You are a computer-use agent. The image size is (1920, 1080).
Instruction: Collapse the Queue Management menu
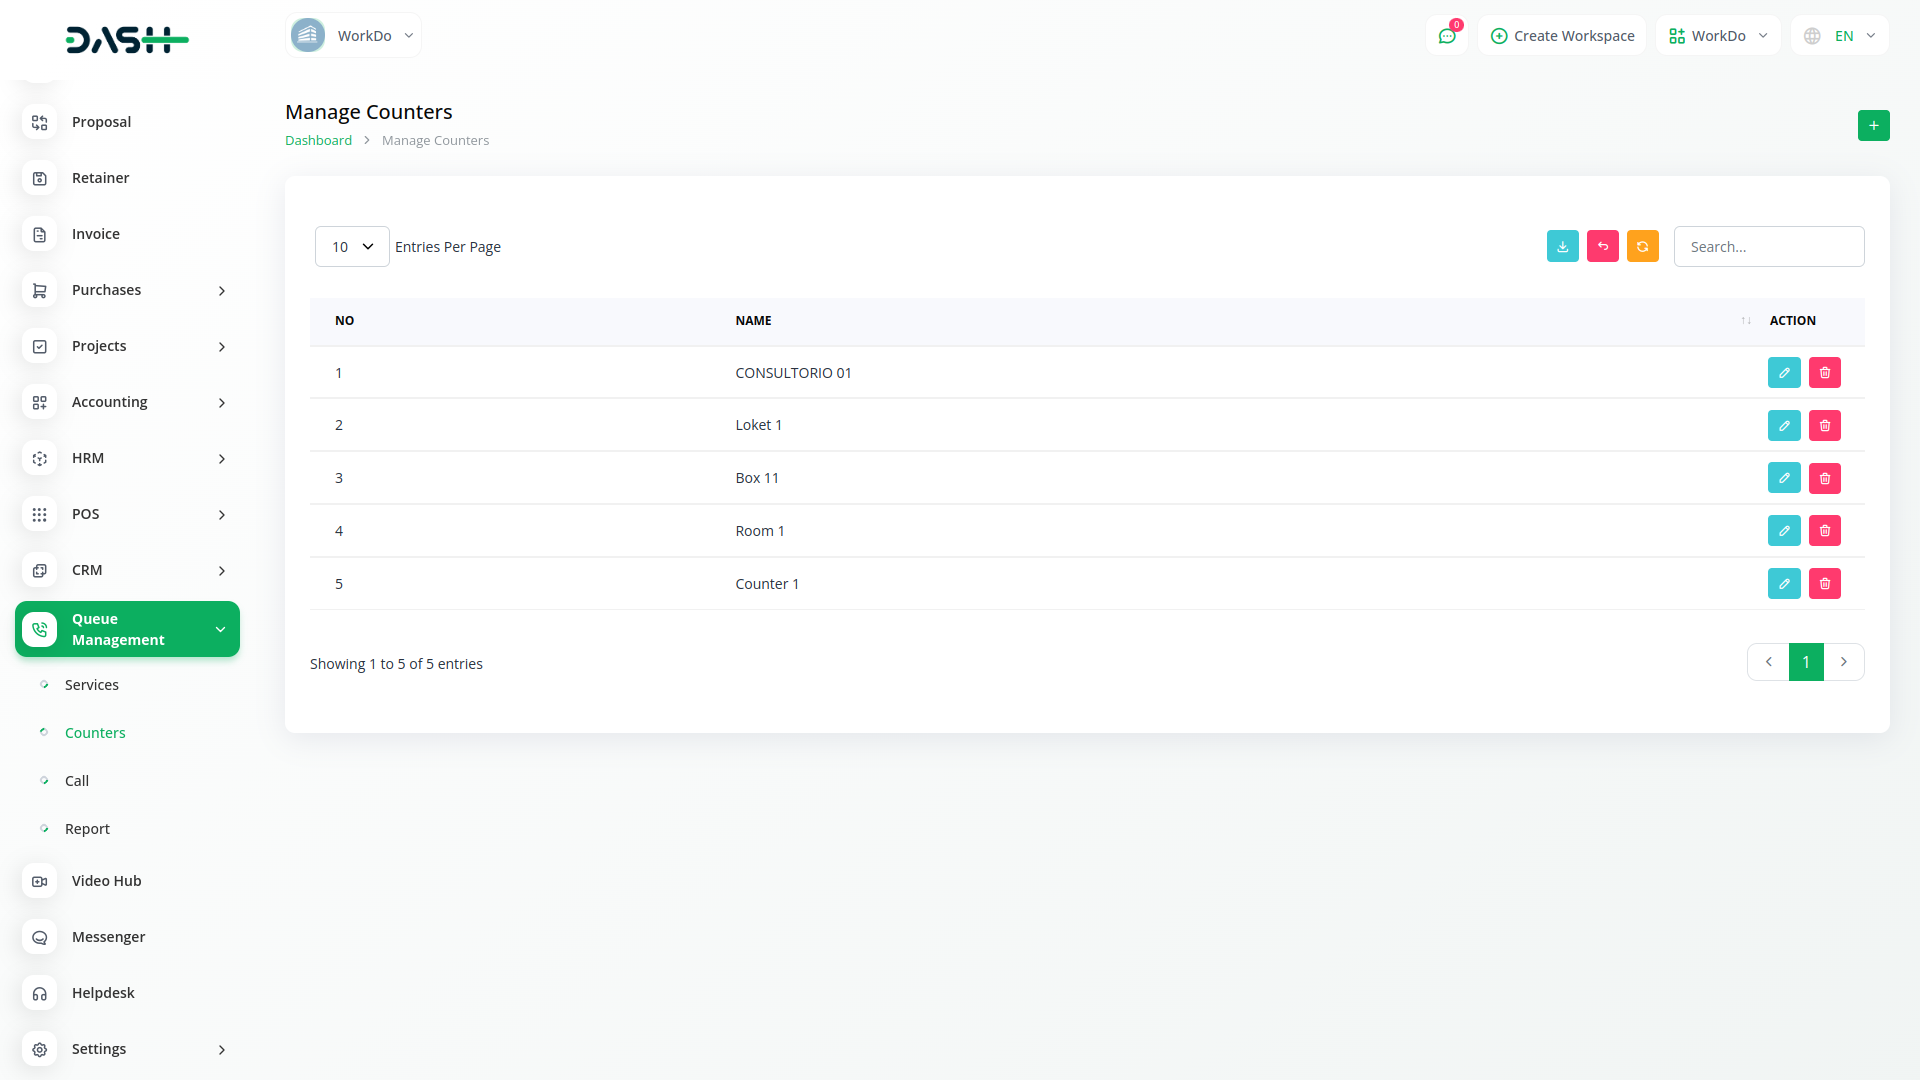point(127,629)
